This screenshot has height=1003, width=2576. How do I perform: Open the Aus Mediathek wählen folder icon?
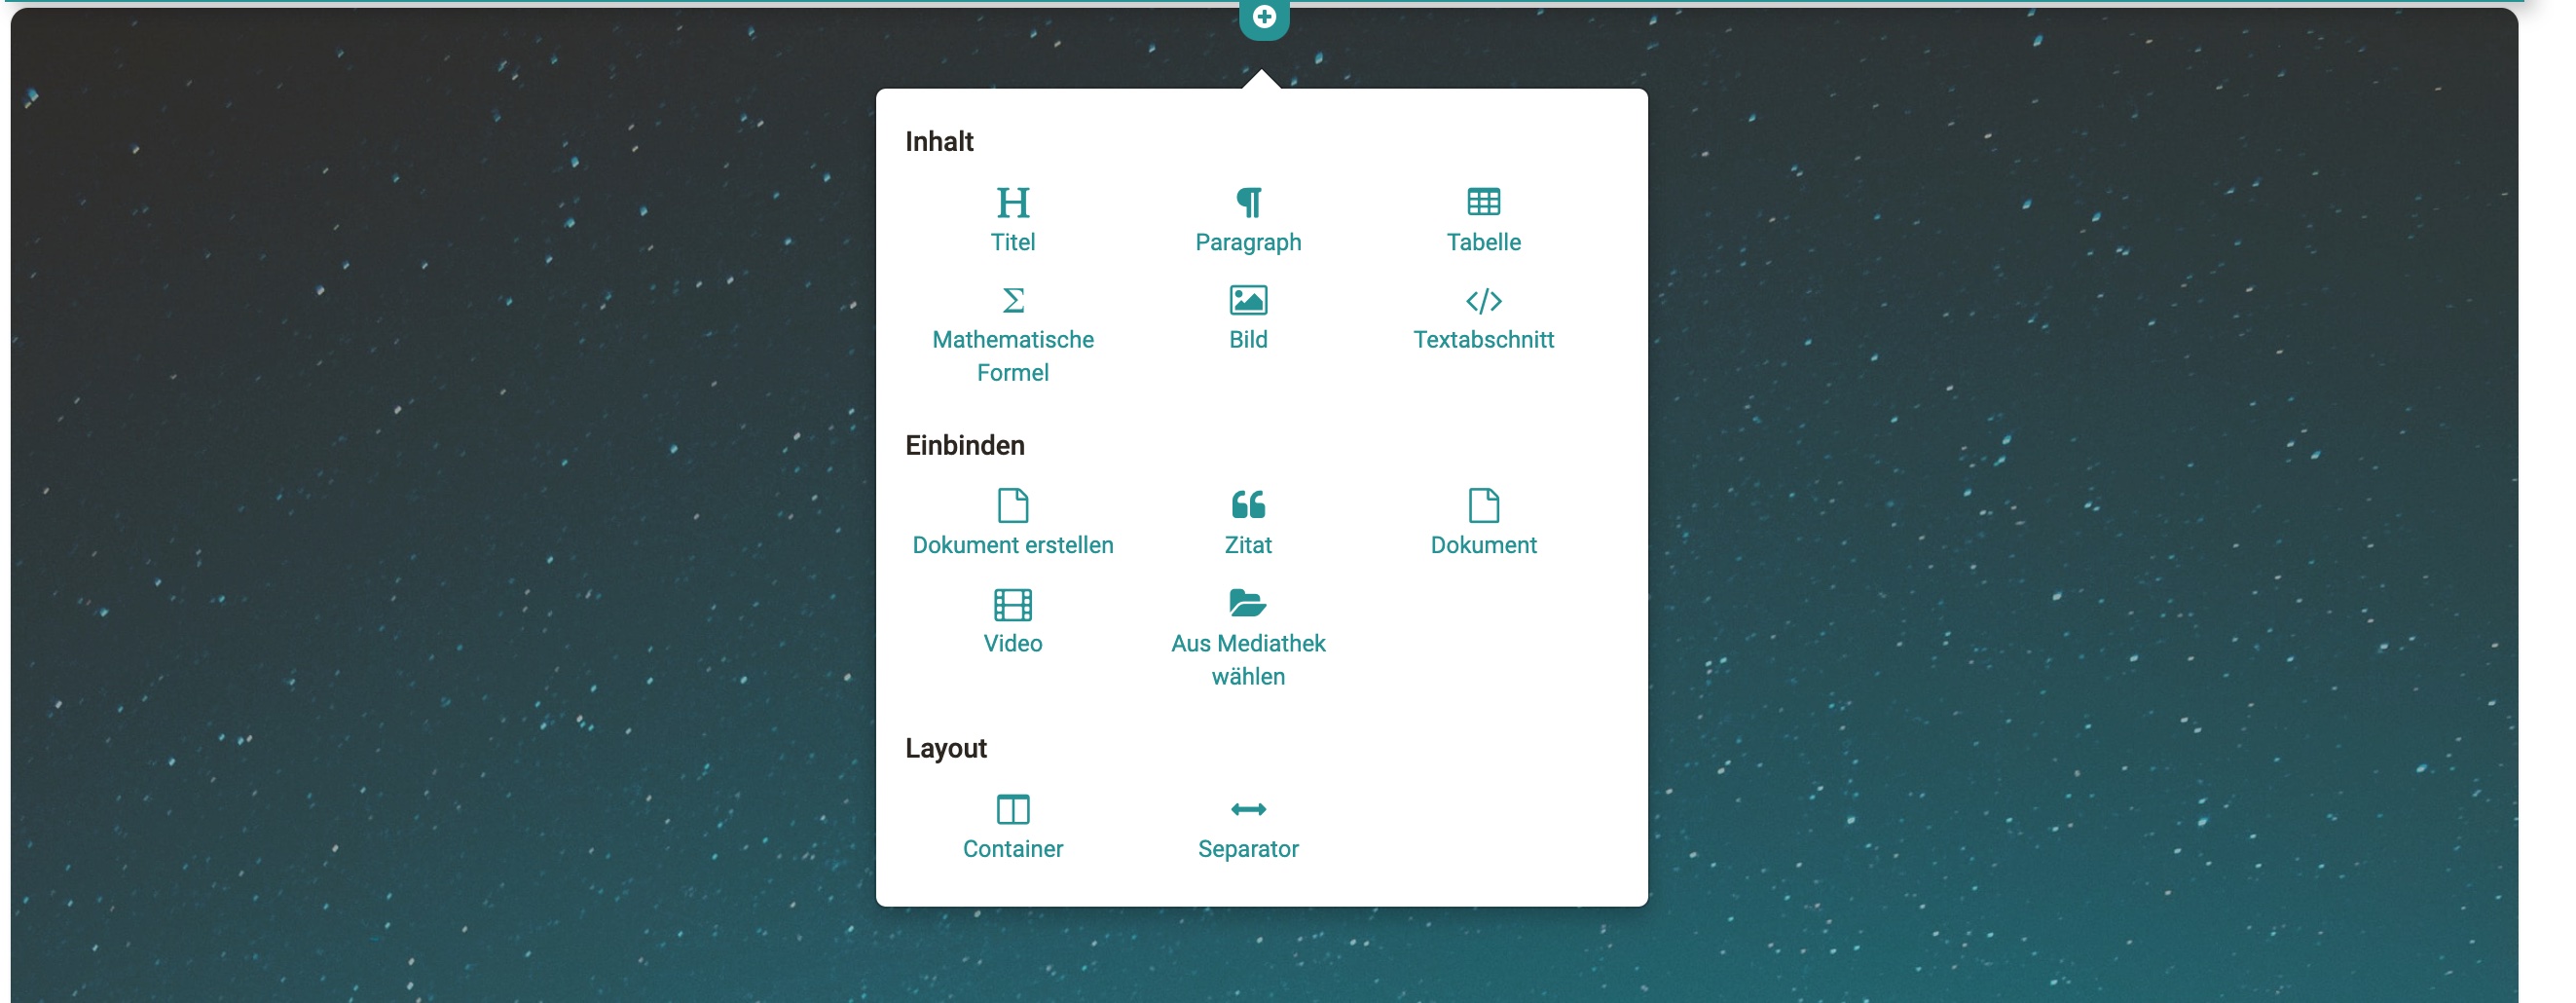coord(1247,603)
